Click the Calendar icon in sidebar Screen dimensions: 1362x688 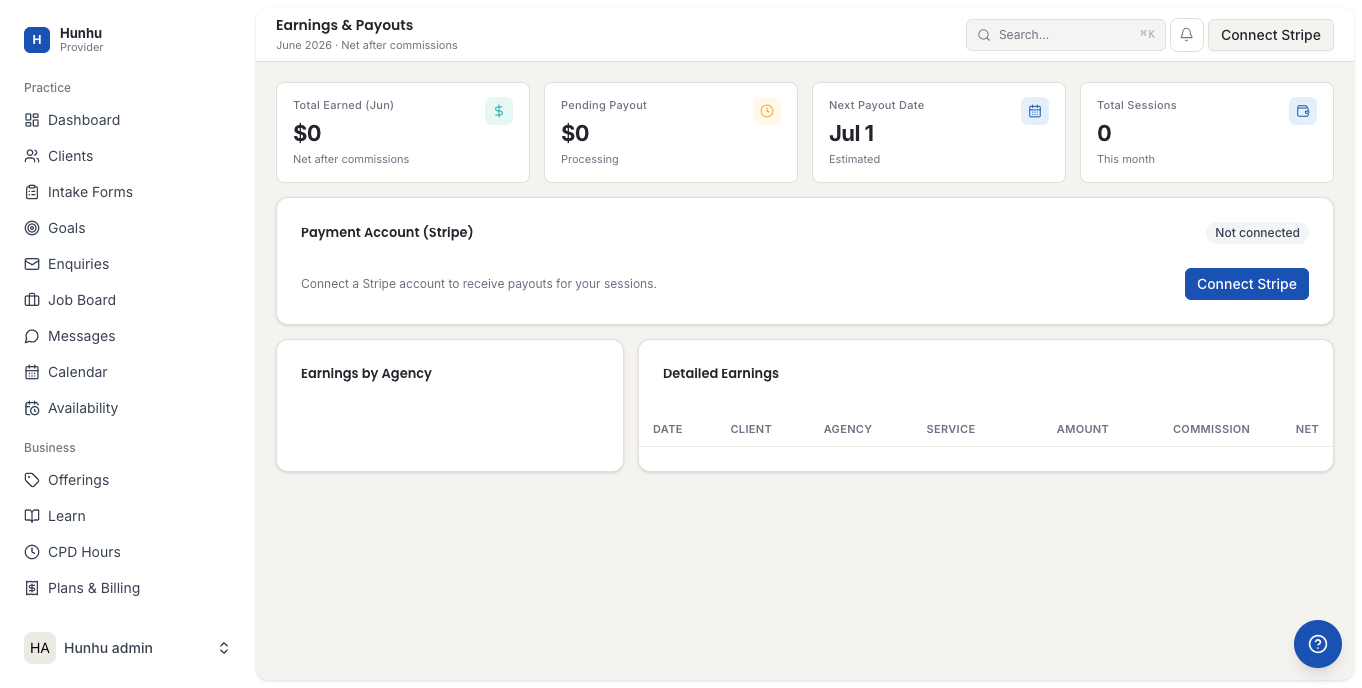[x=32, y=372]
